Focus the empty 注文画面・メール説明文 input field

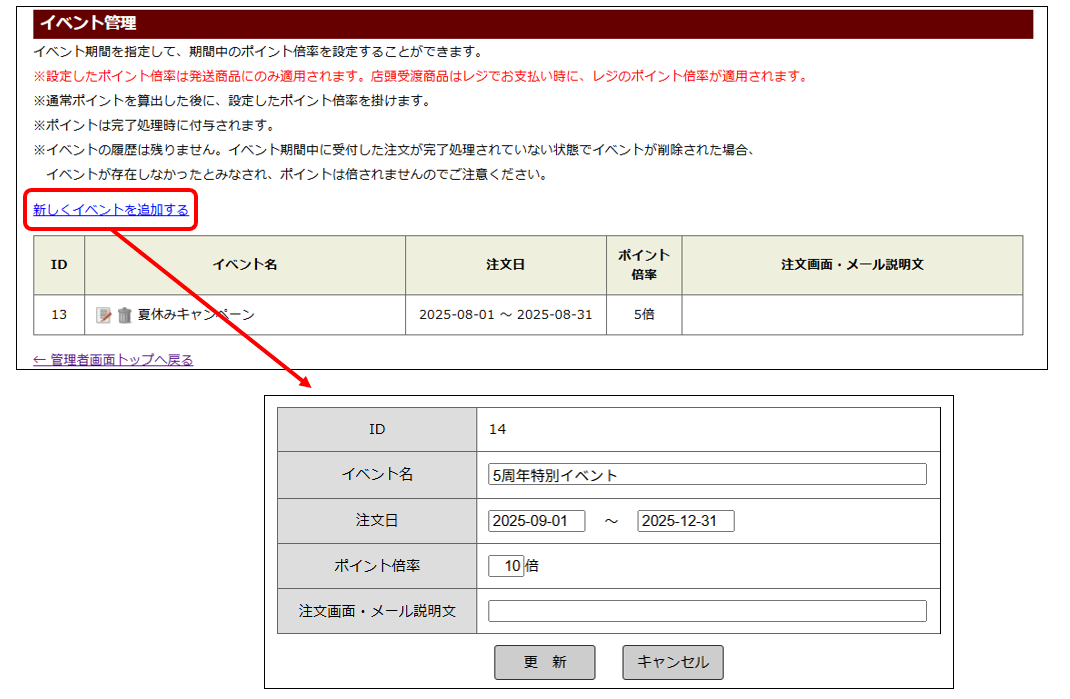[x=707, y=611]
